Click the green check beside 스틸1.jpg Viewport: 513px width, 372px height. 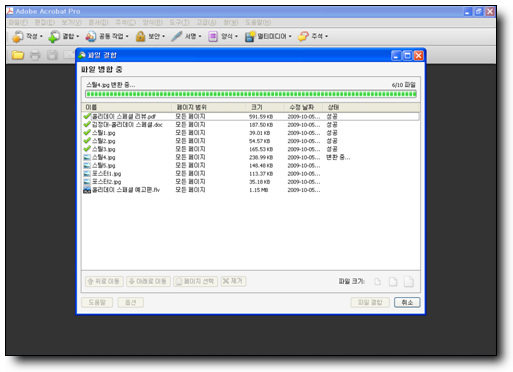coord(87,132)
